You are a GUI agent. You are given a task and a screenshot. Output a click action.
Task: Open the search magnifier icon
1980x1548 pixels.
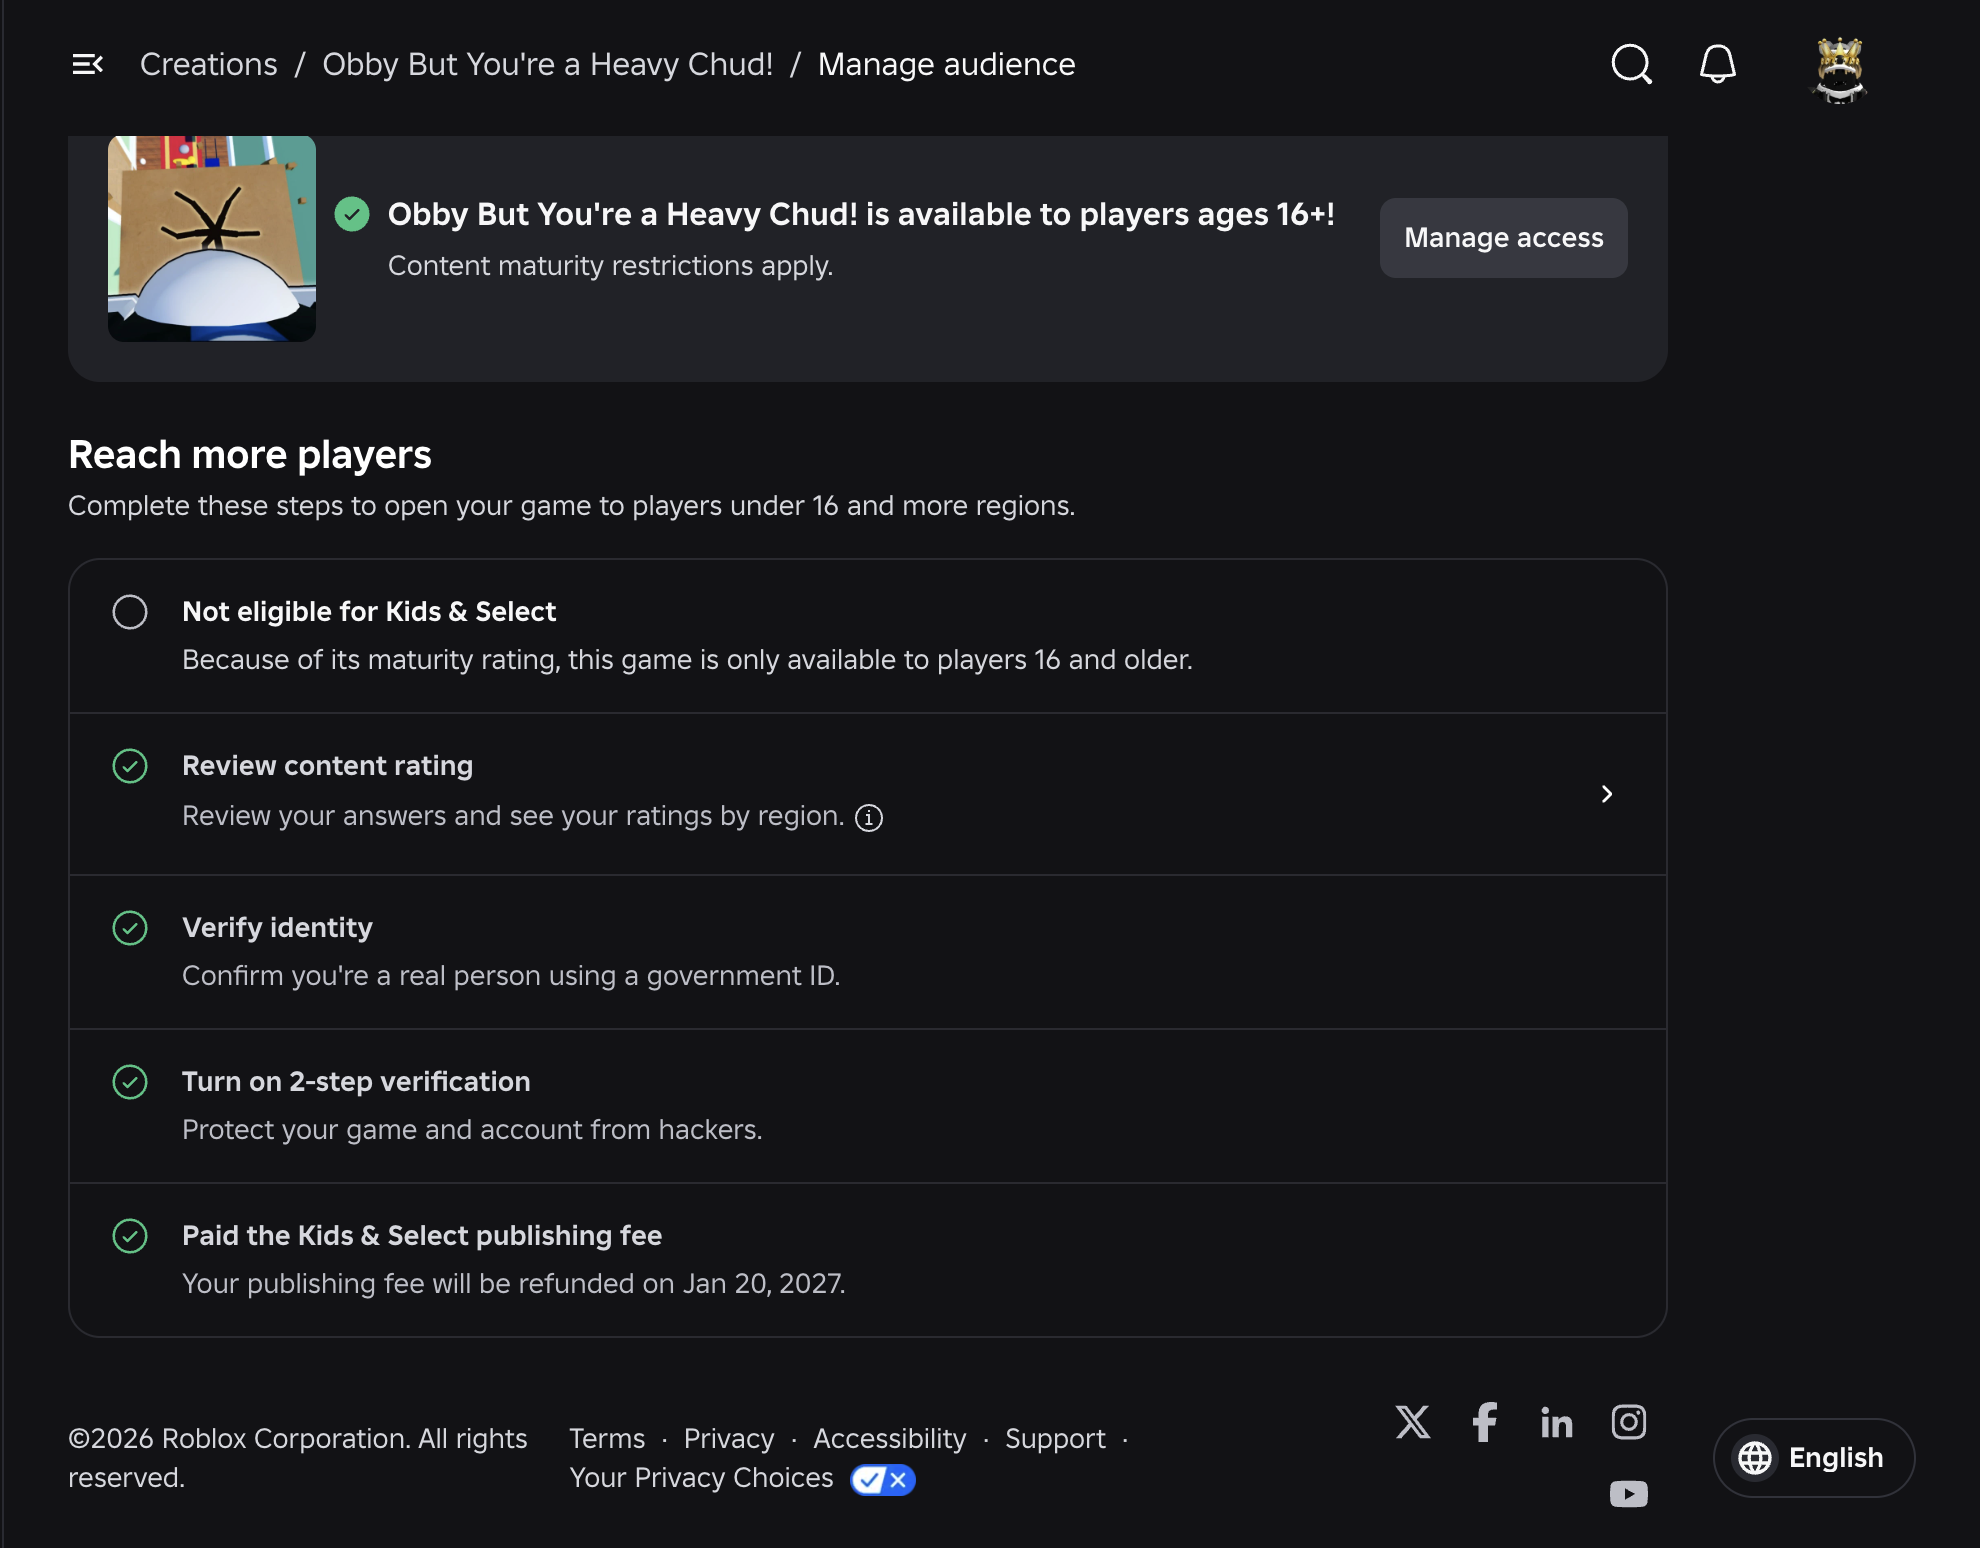pos(1631,64)
